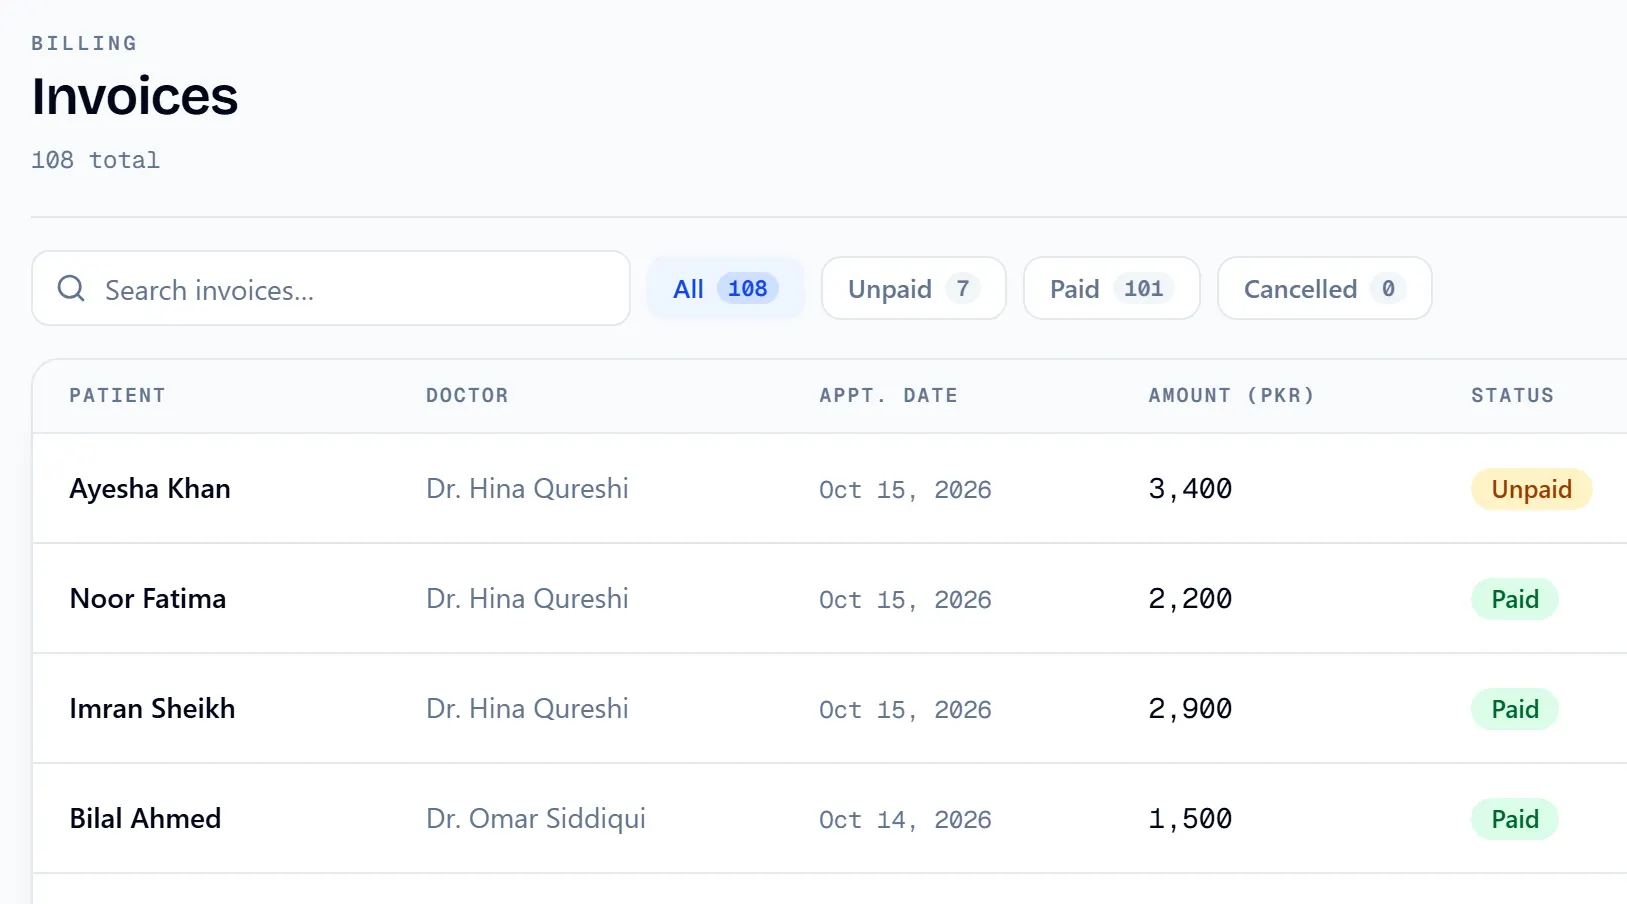The width and height of the screenshot is (1627, 904).
Task: Open Ayesha Khan's invoice
Action: click(x=830, y=489)
